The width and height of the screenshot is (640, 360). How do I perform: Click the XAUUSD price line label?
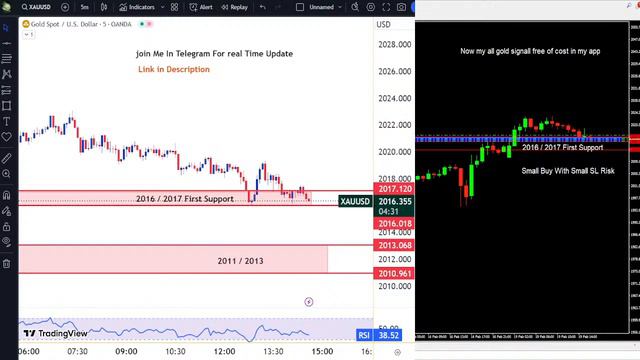[x=355, y=201]
